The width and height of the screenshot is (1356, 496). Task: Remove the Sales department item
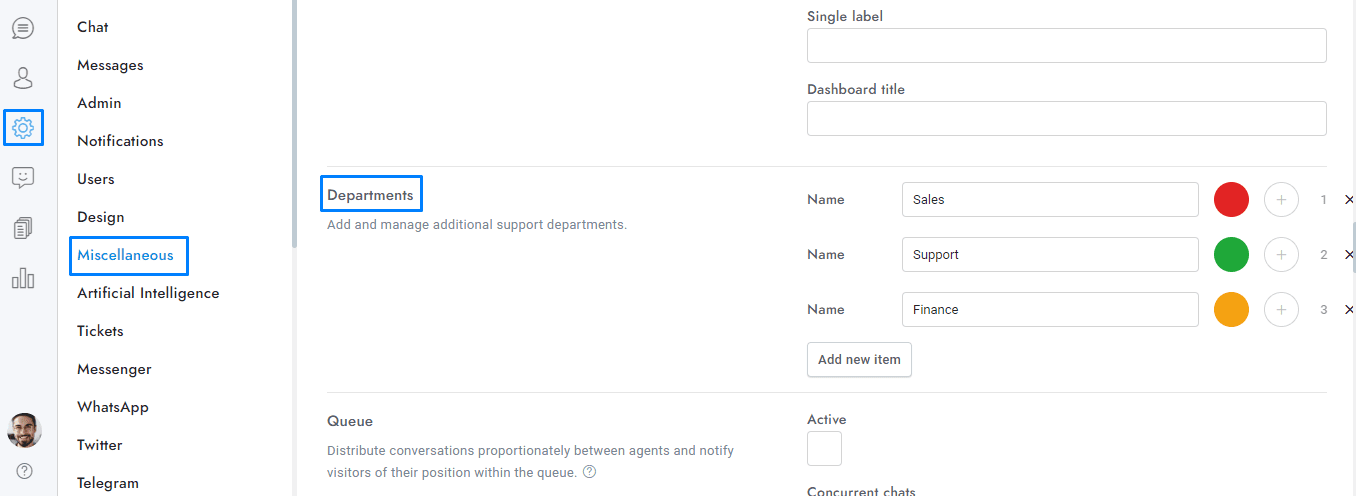1349,200
